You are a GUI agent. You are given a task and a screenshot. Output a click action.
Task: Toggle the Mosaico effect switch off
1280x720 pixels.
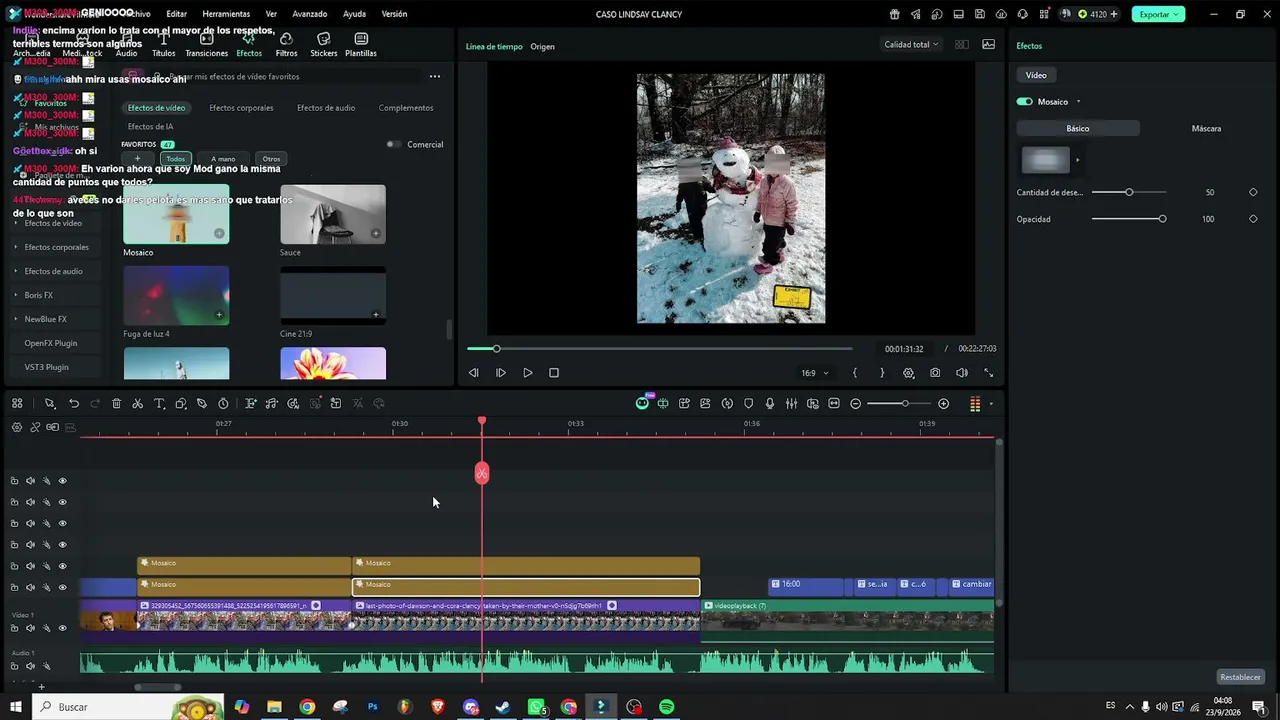coord(1024,102)
